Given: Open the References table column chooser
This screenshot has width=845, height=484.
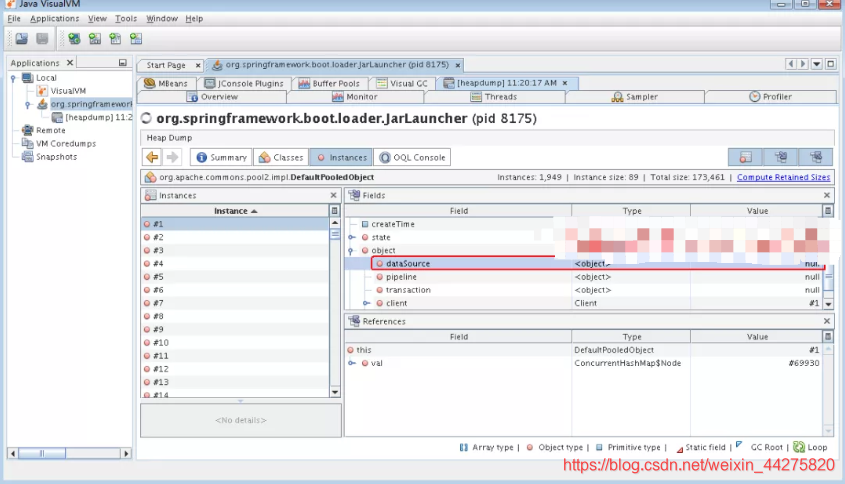Looking at the screenshot, I should click(x=828, y=337).
